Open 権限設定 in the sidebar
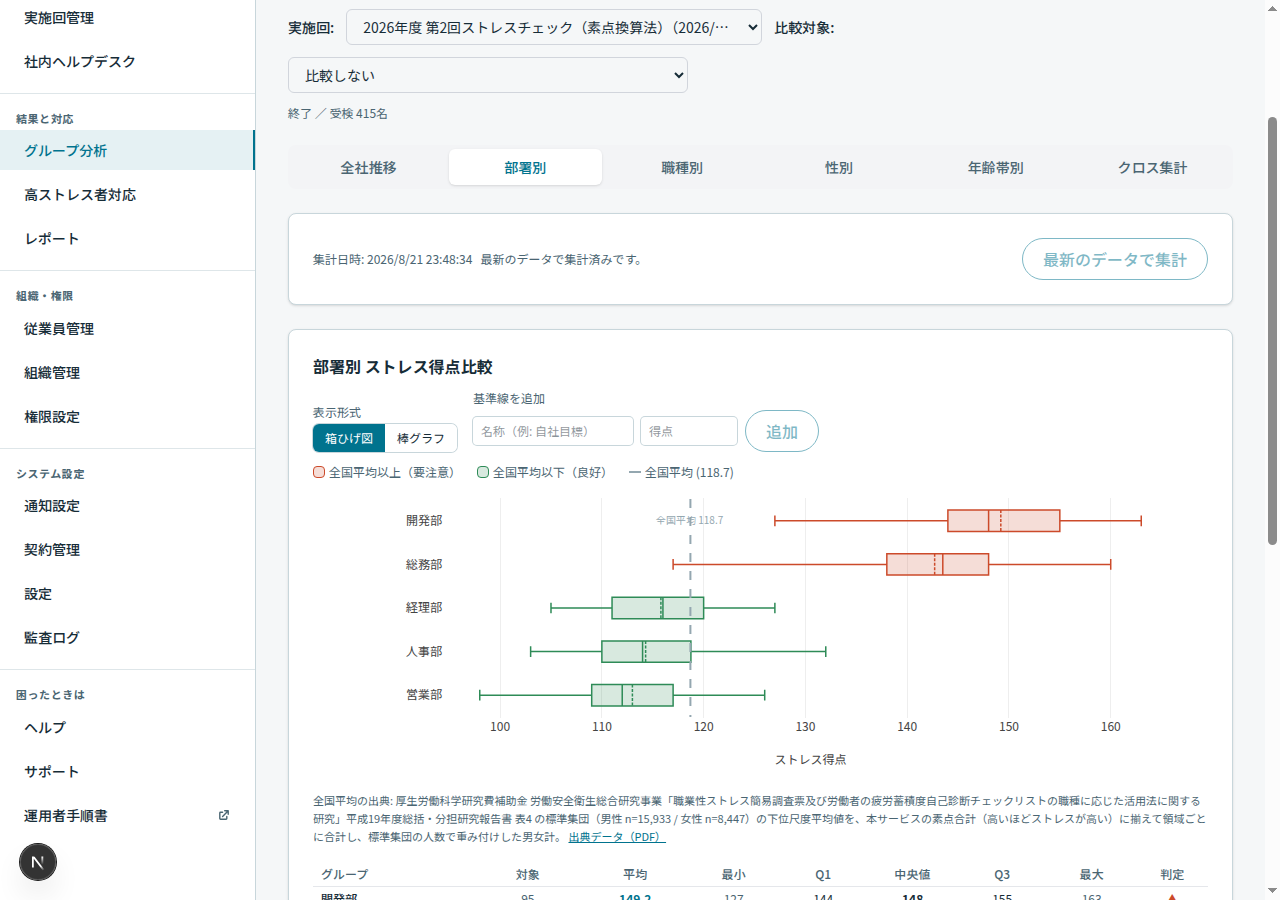Viewport: 1280px width, 900px height. 127,416
